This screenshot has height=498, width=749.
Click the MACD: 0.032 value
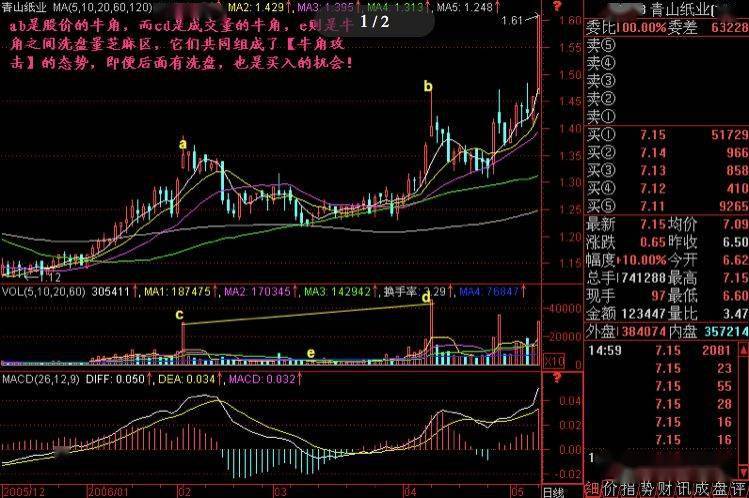[262, 379]
